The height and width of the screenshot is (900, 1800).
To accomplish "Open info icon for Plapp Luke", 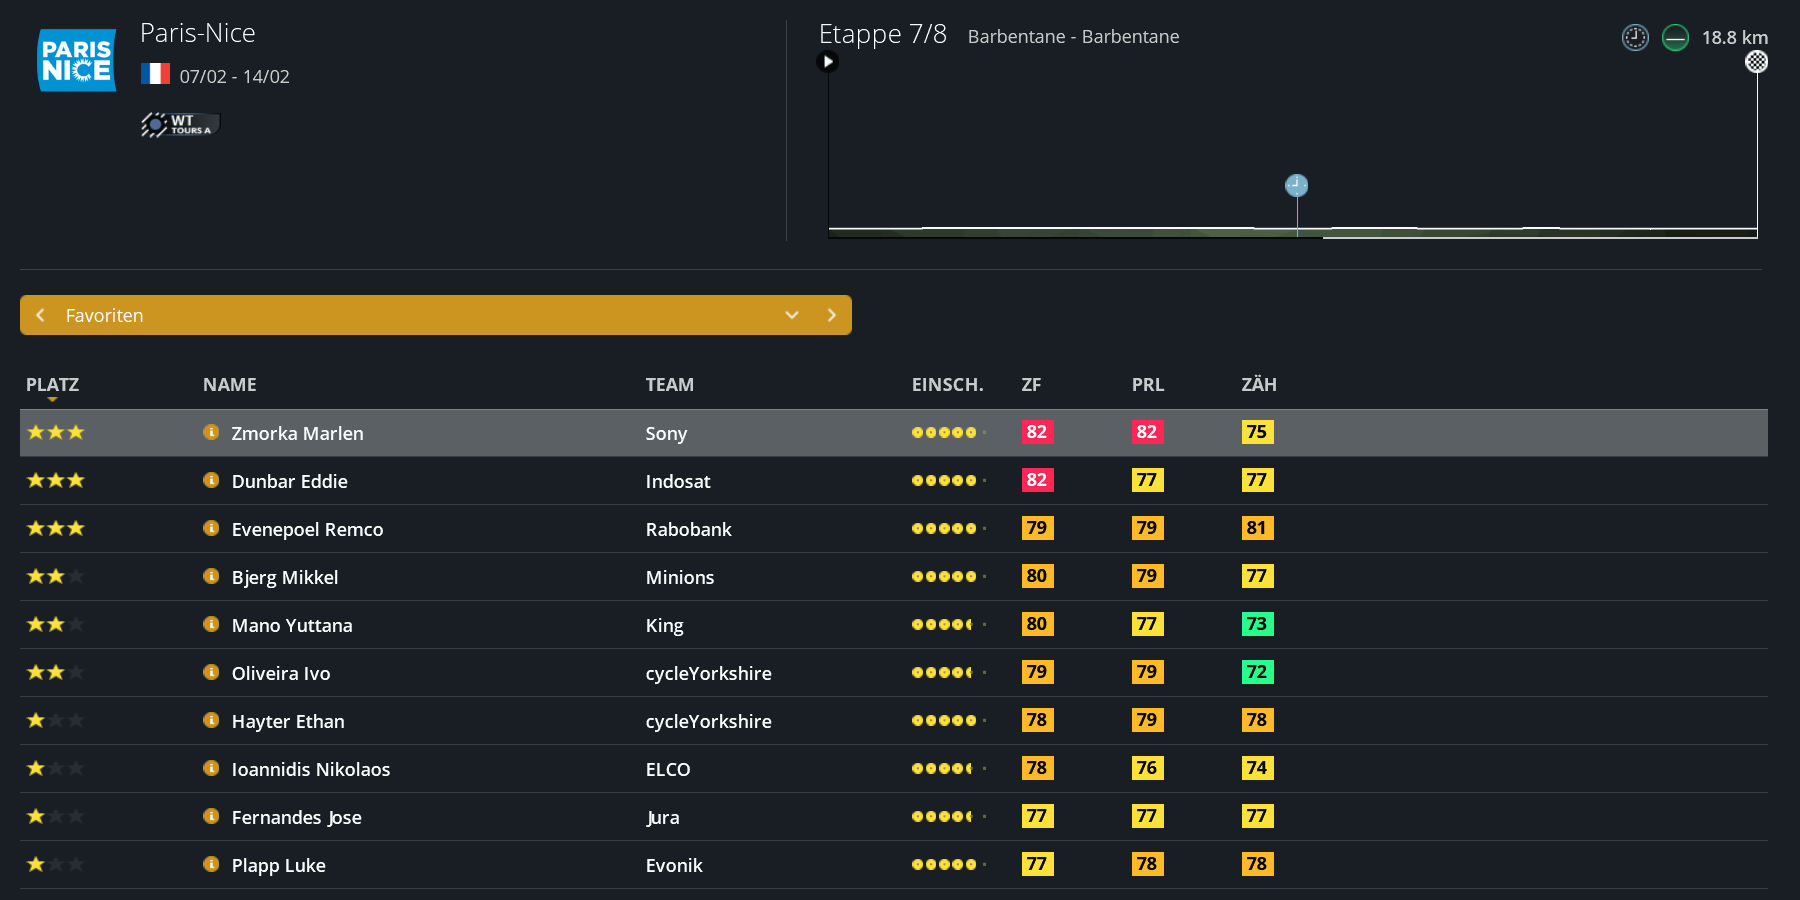I will pos(211,864).
